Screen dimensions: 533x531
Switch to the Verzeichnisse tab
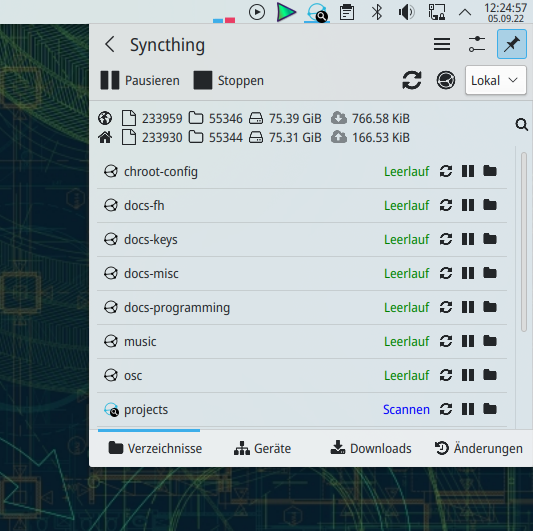155,448
